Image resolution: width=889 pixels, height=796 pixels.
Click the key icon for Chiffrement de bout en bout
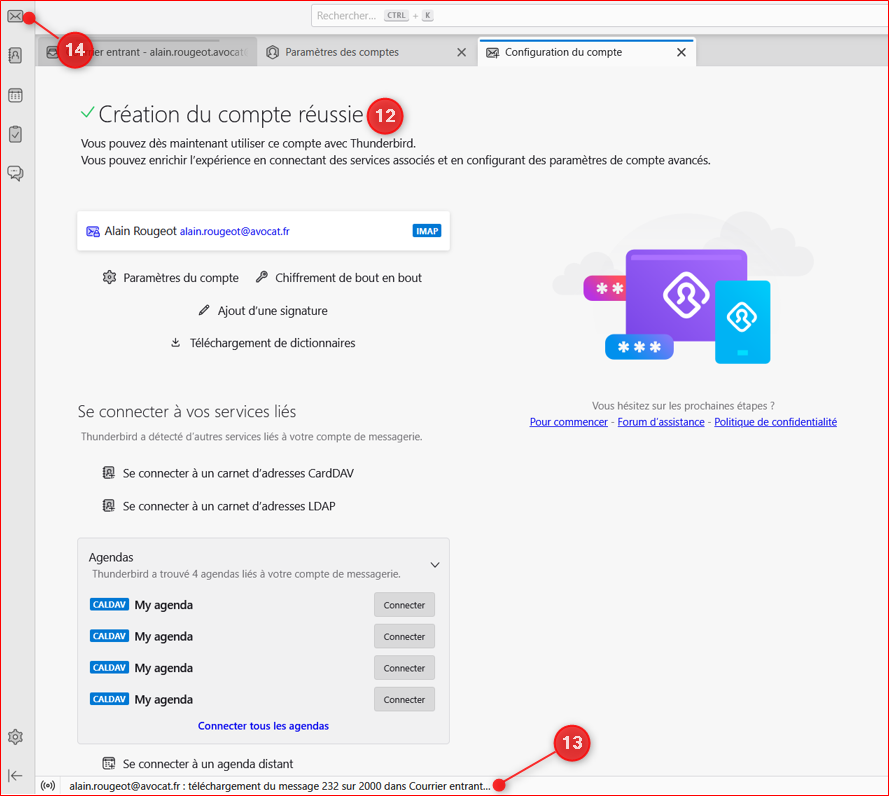tap(261, 277)
